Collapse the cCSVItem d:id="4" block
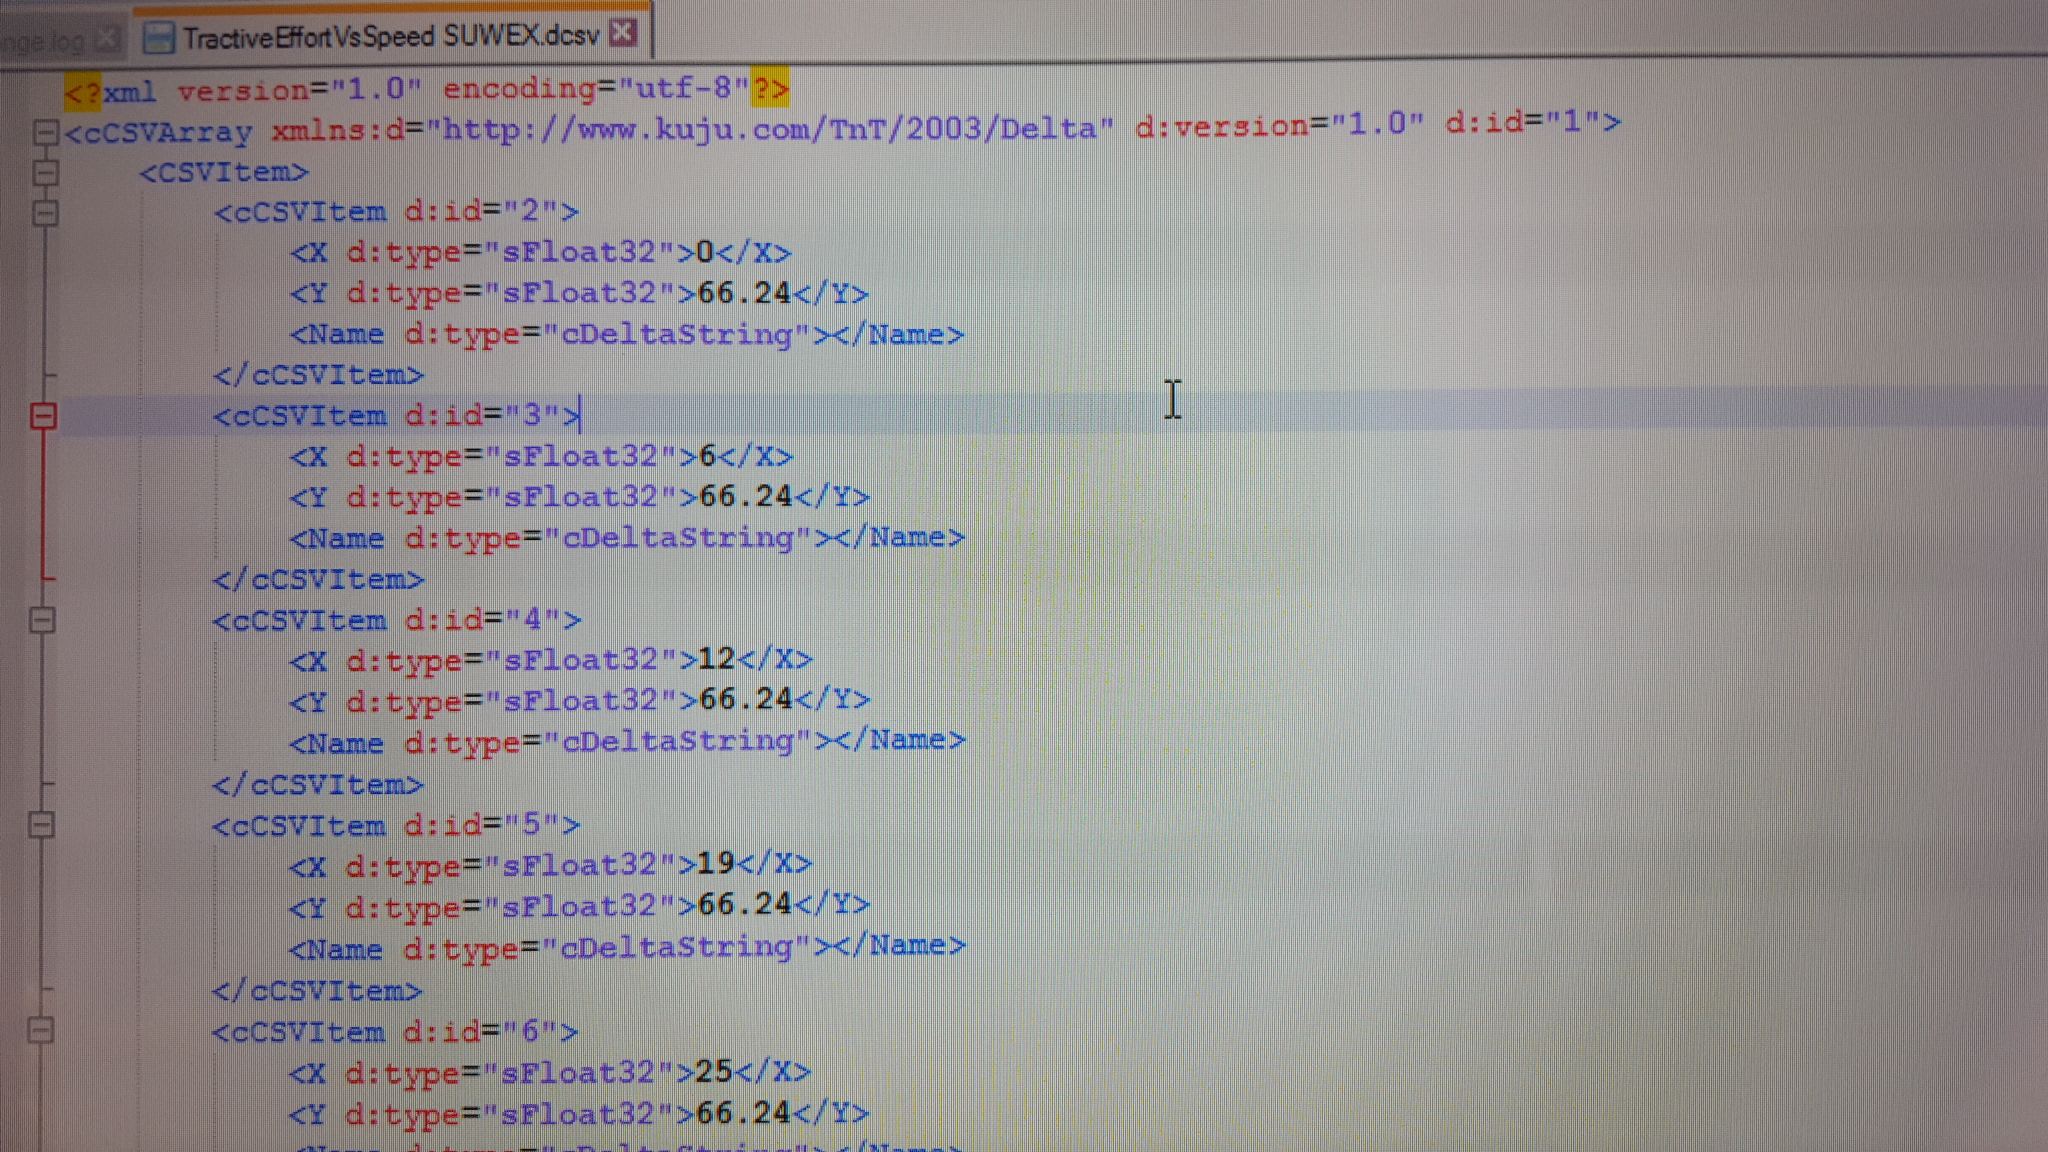The width and height of the screenshot is (2048, 1152). (42, 621)
